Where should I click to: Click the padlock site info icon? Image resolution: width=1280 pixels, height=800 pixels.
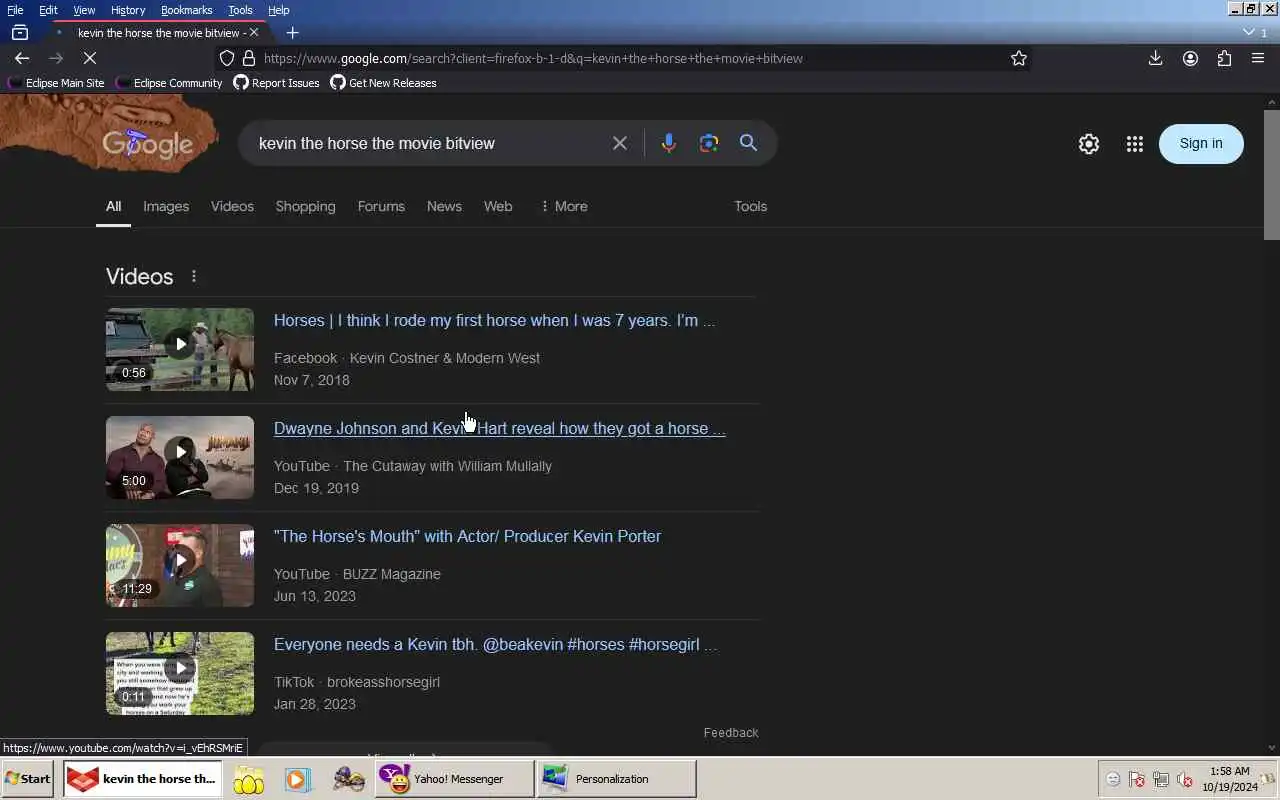pos(249,58)
